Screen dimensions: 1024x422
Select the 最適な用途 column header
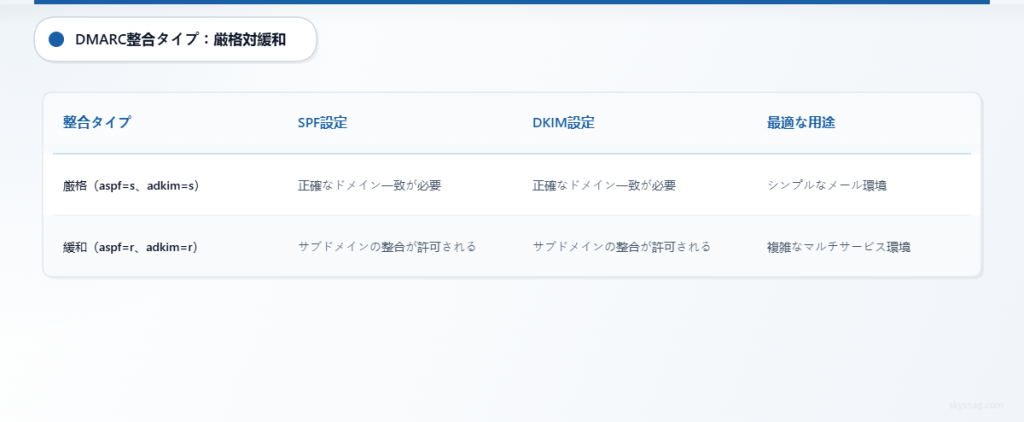point(801,122)
